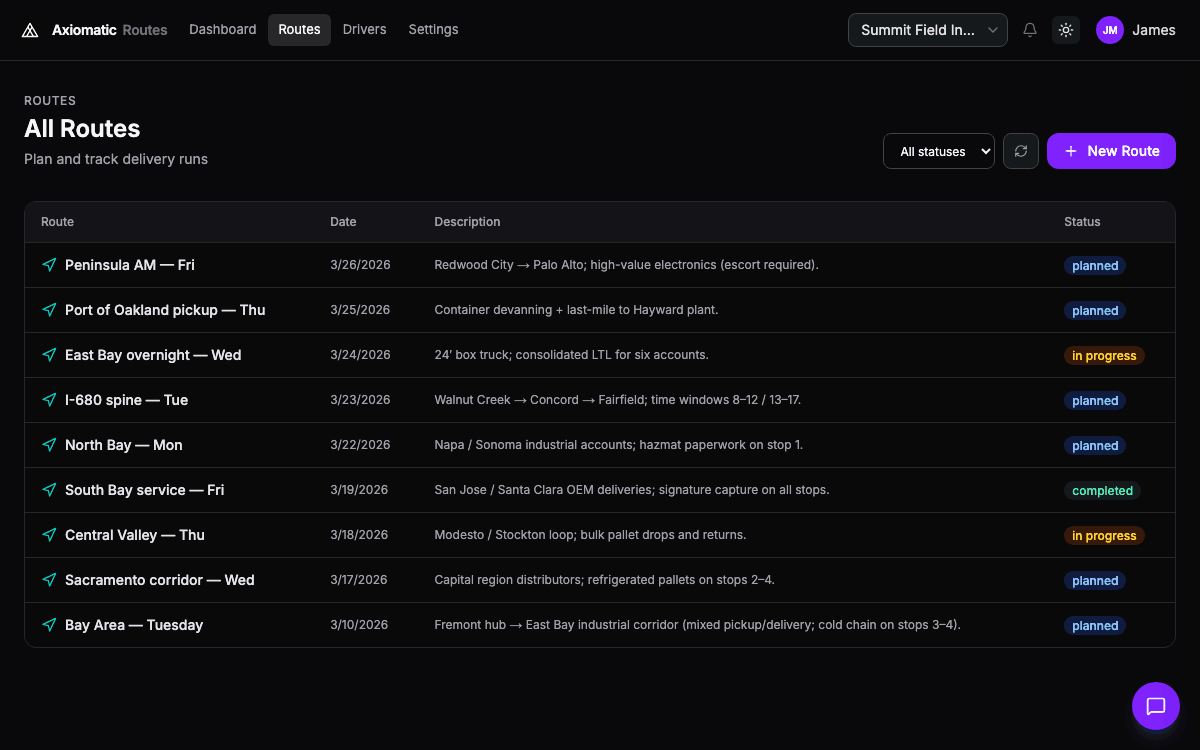Click the route icon beside Central Valley — Thu
Screen dimensions: 1200x750
point(49,535)
